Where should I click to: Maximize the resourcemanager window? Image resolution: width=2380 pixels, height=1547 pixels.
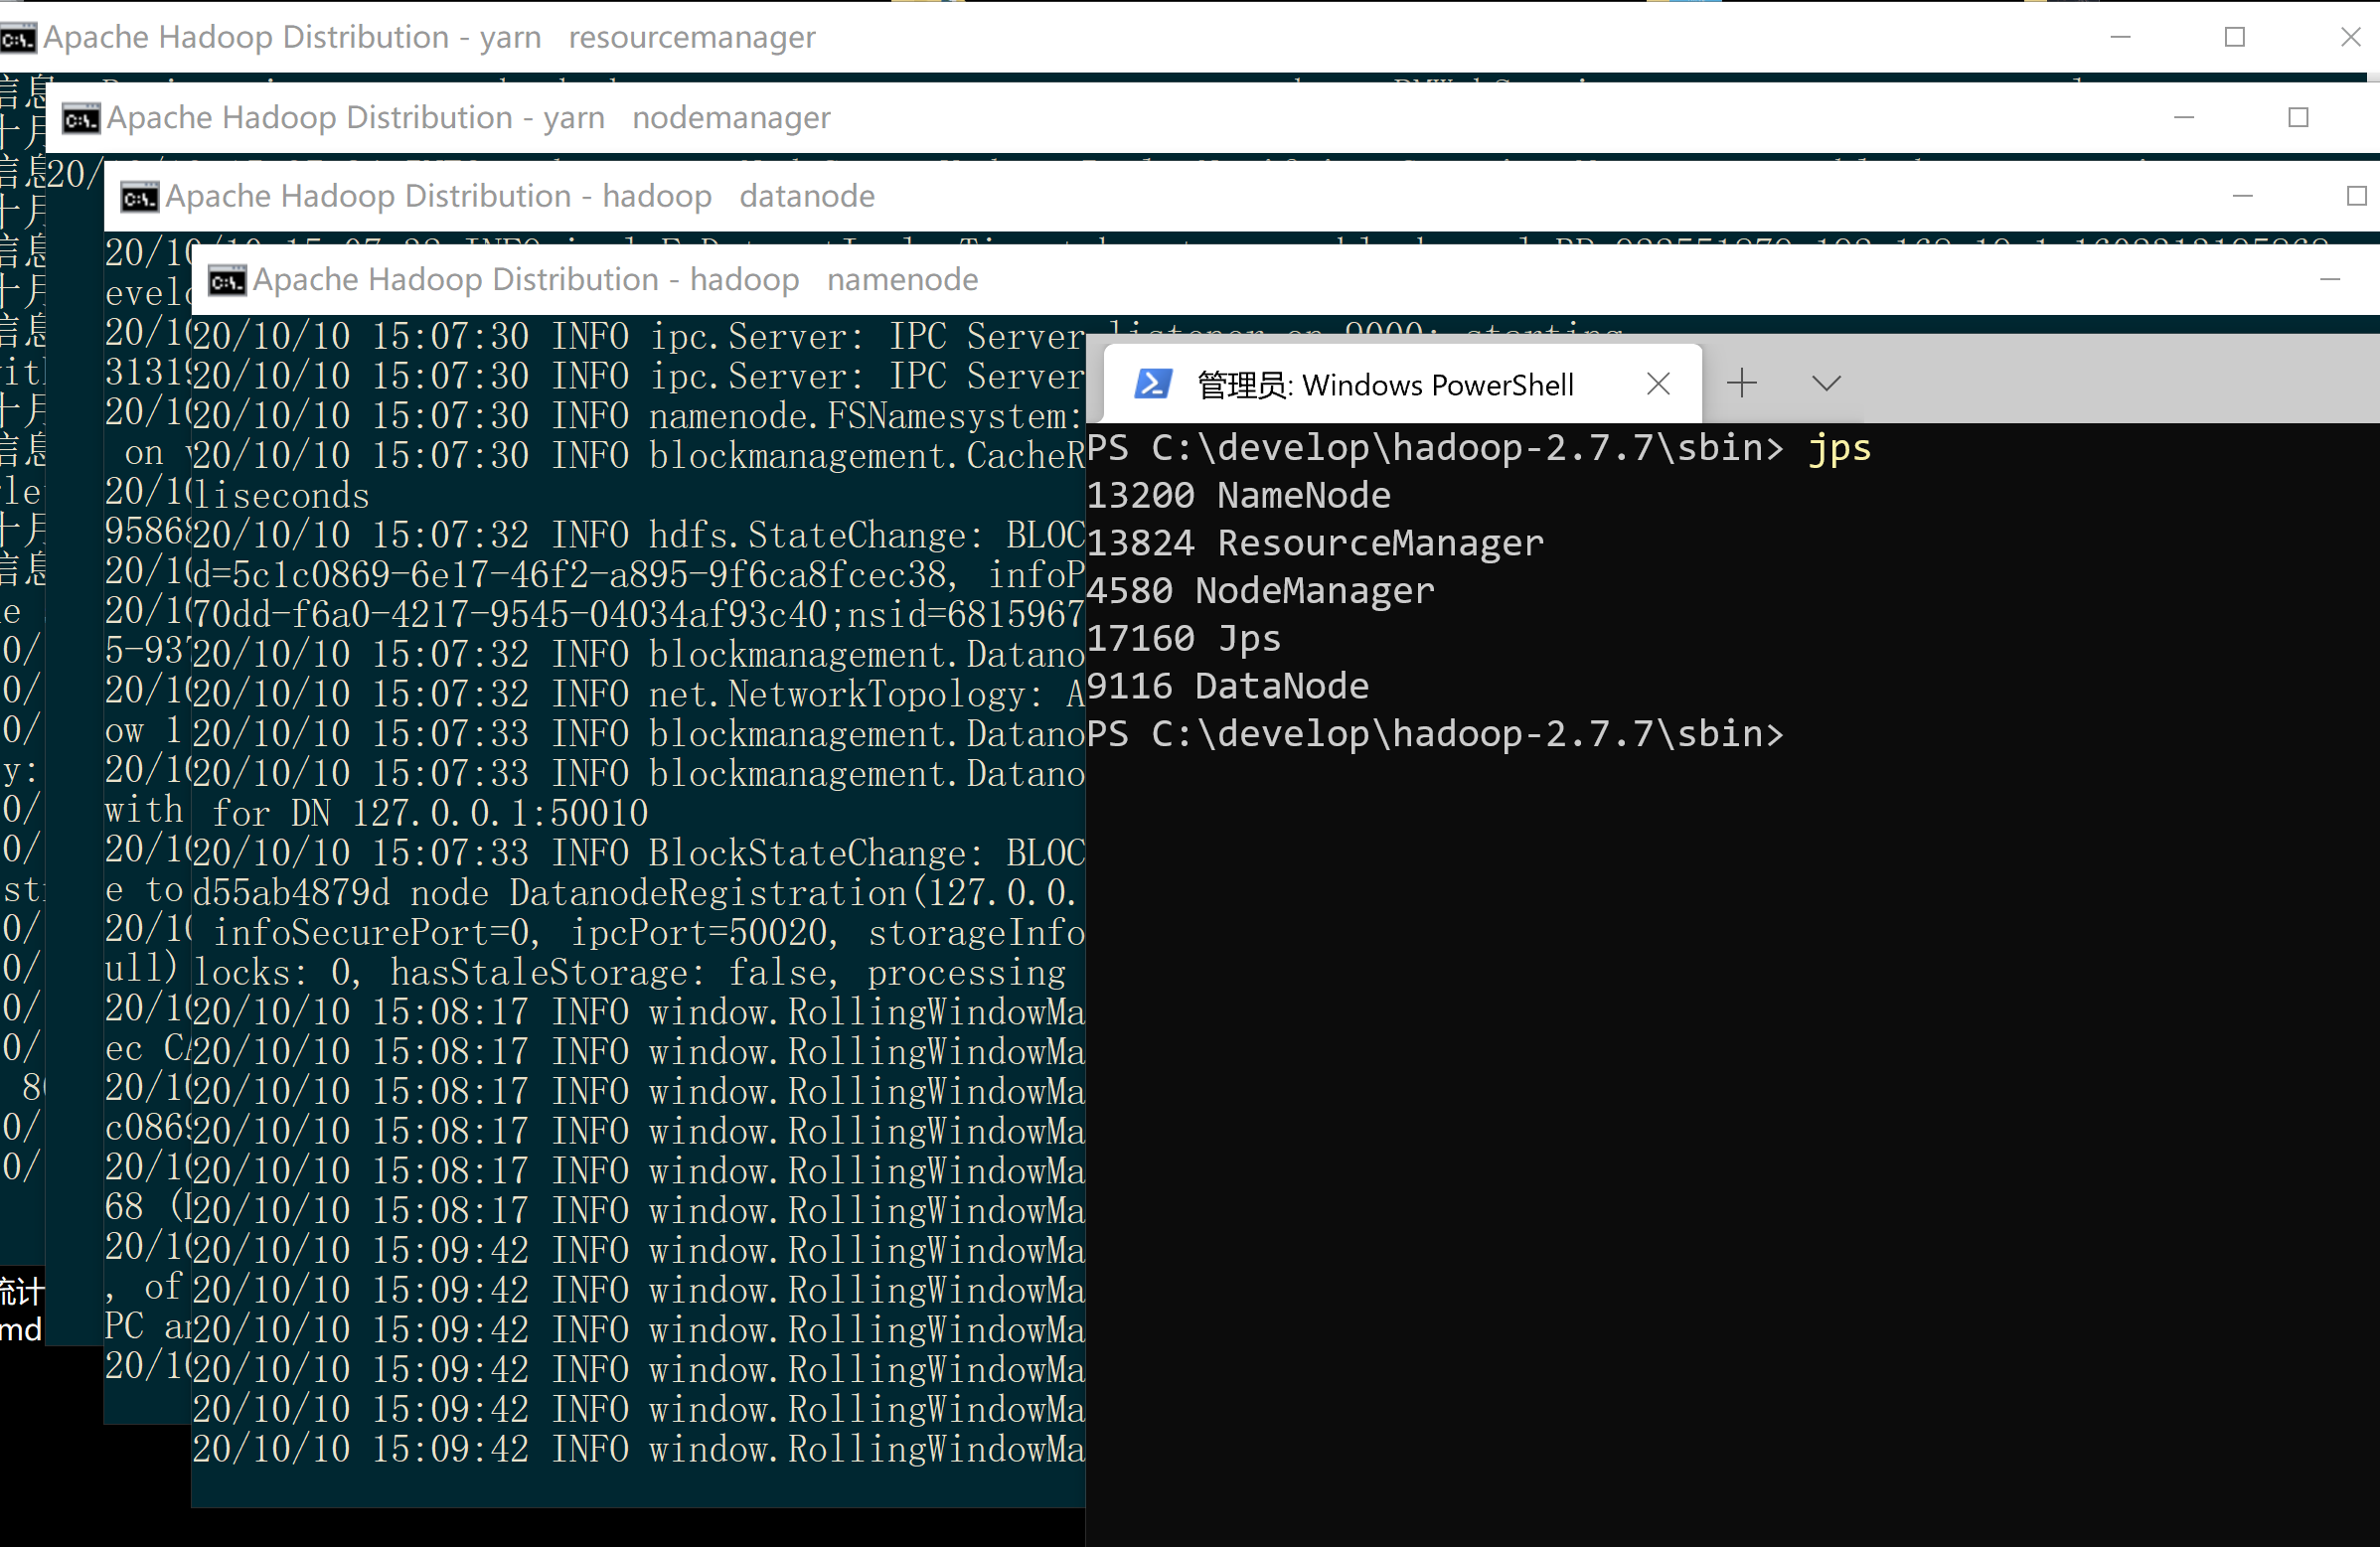click(2235, 38)
